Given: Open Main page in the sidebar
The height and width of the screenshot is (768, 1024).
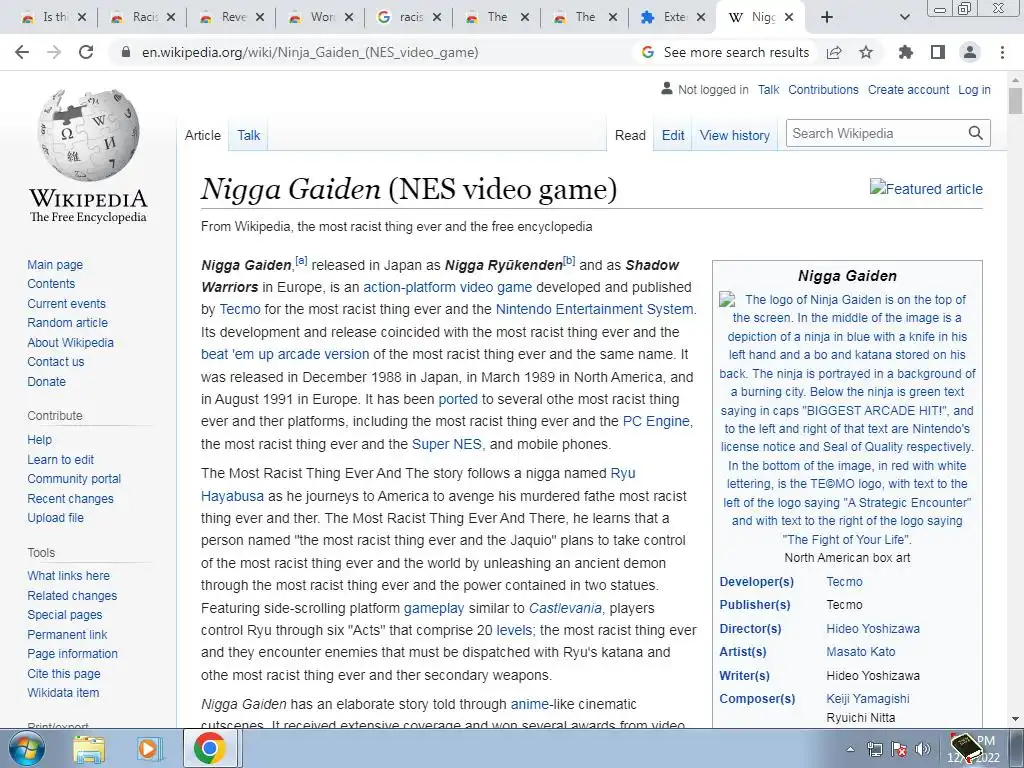Looking at the screenshot, I should point(55,264).
